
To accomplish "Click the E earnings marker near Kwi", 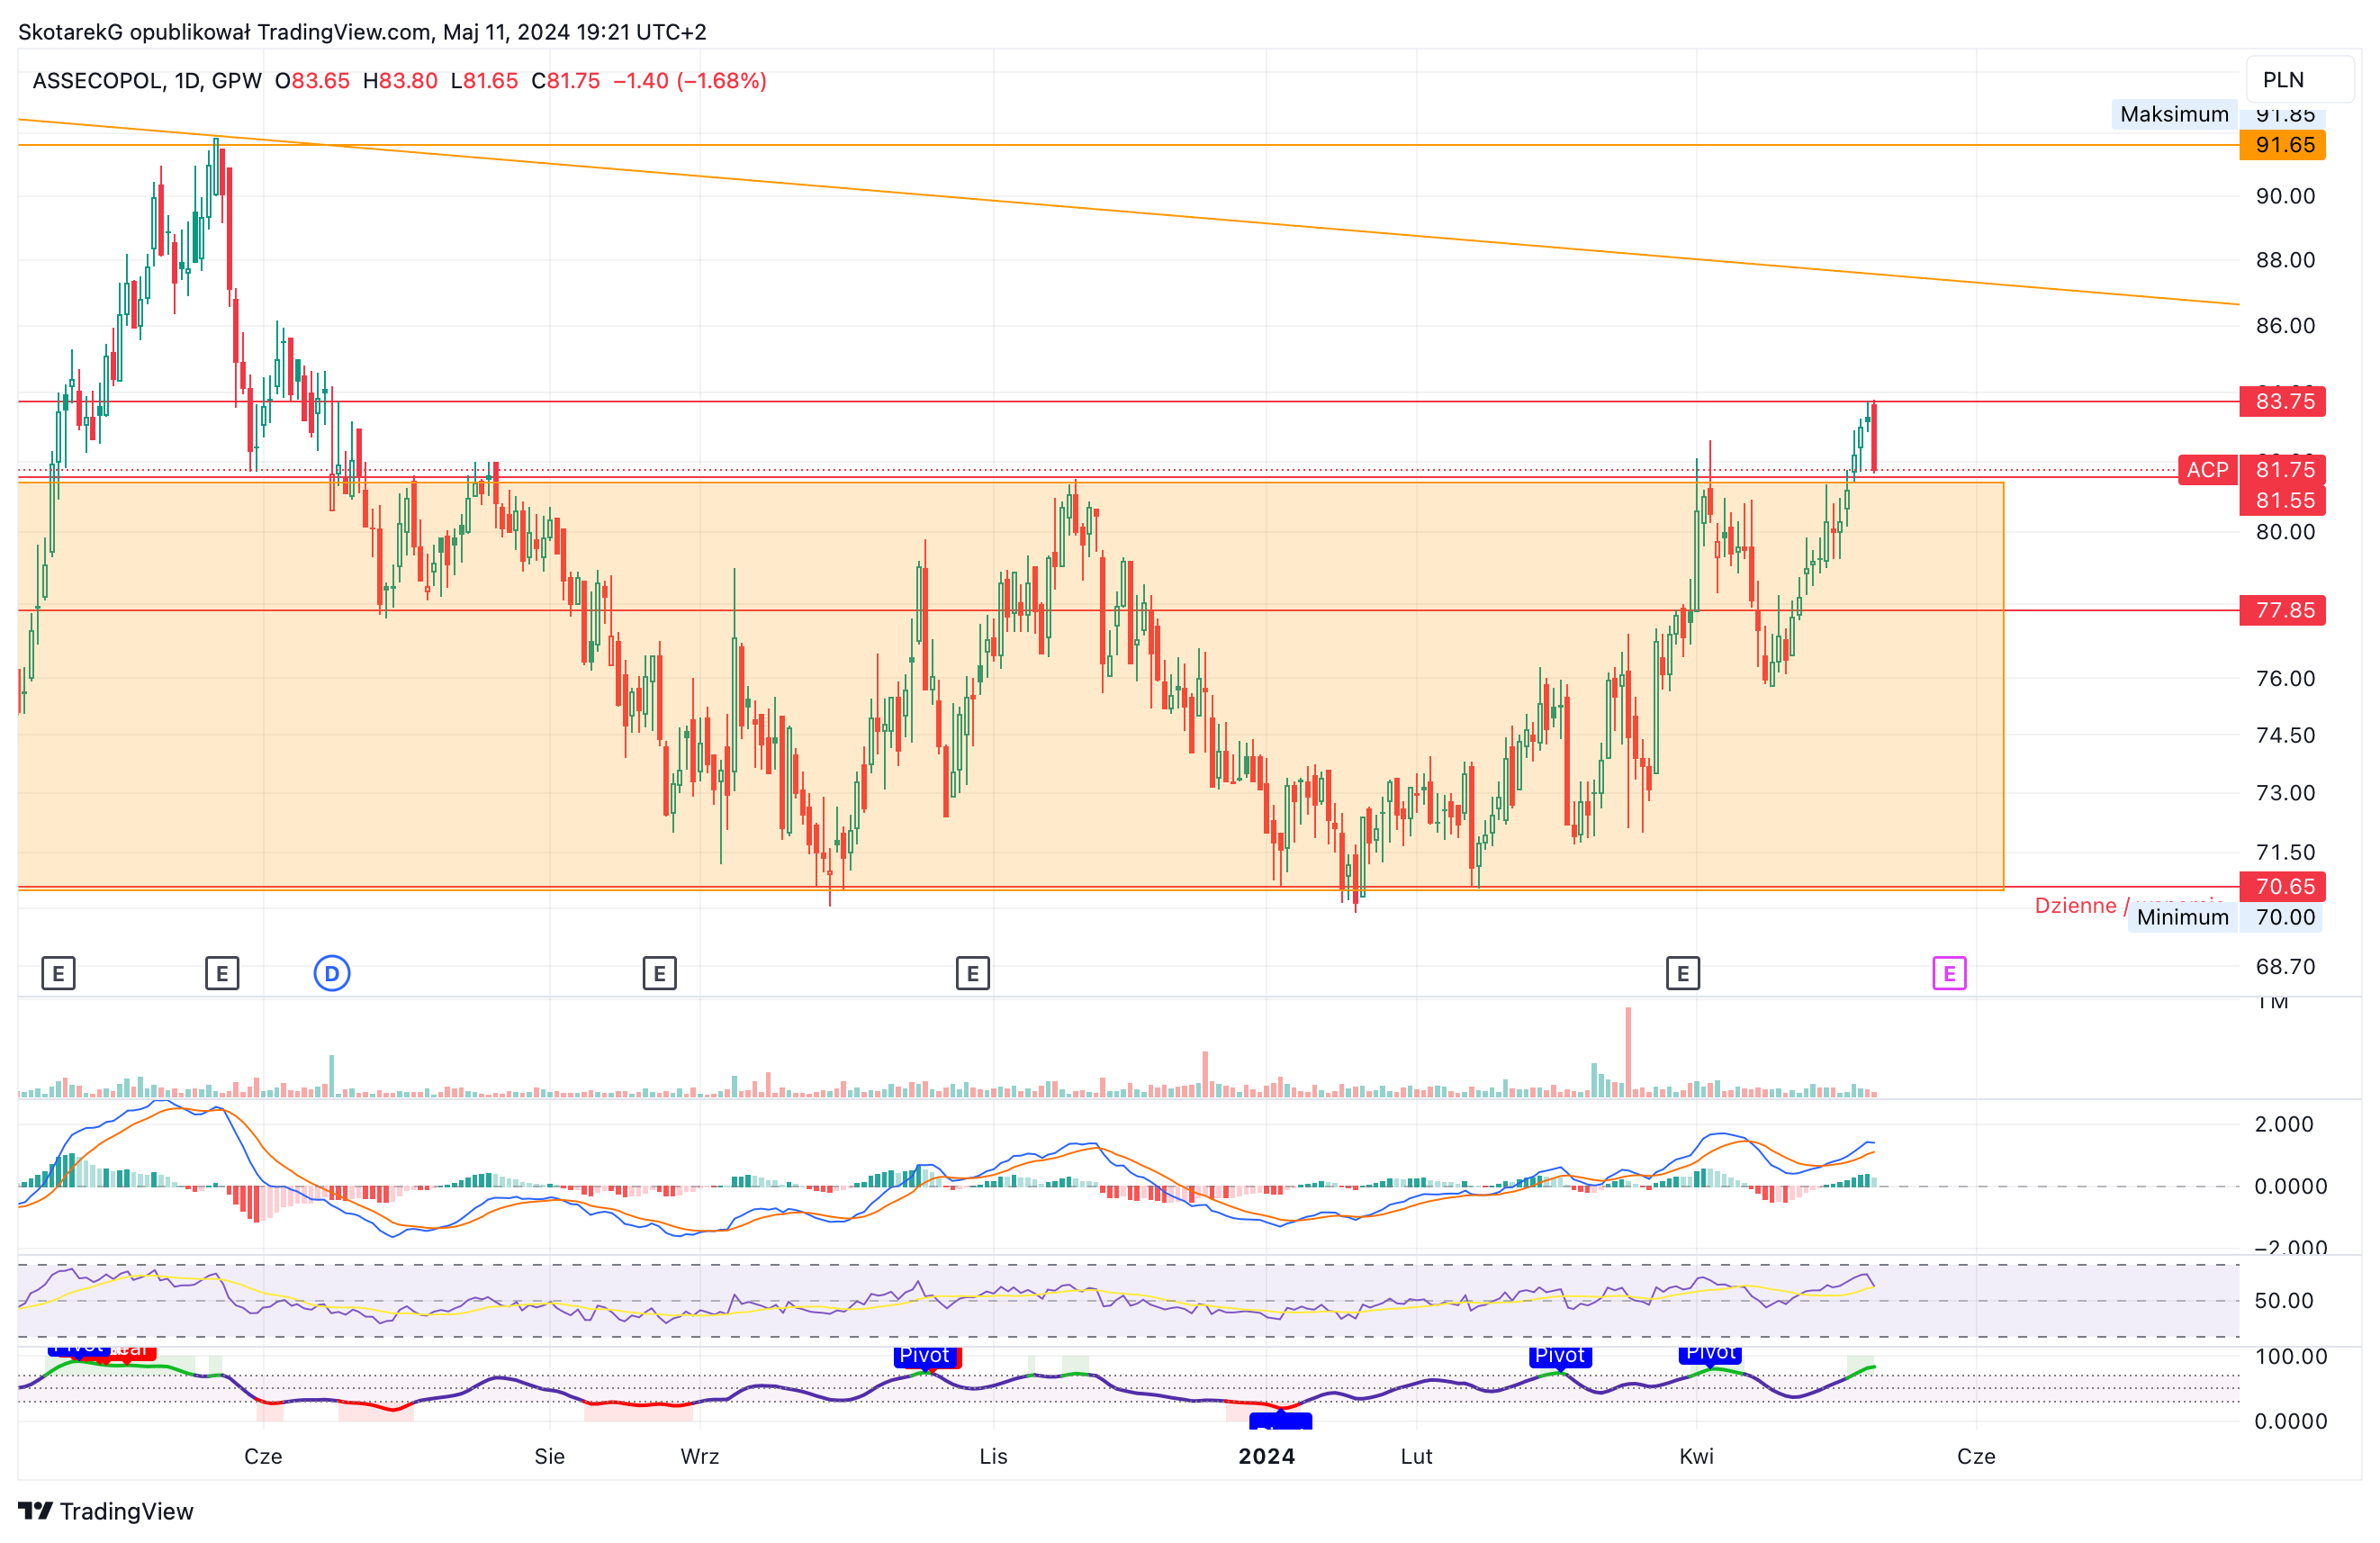I will (1683, 973).
